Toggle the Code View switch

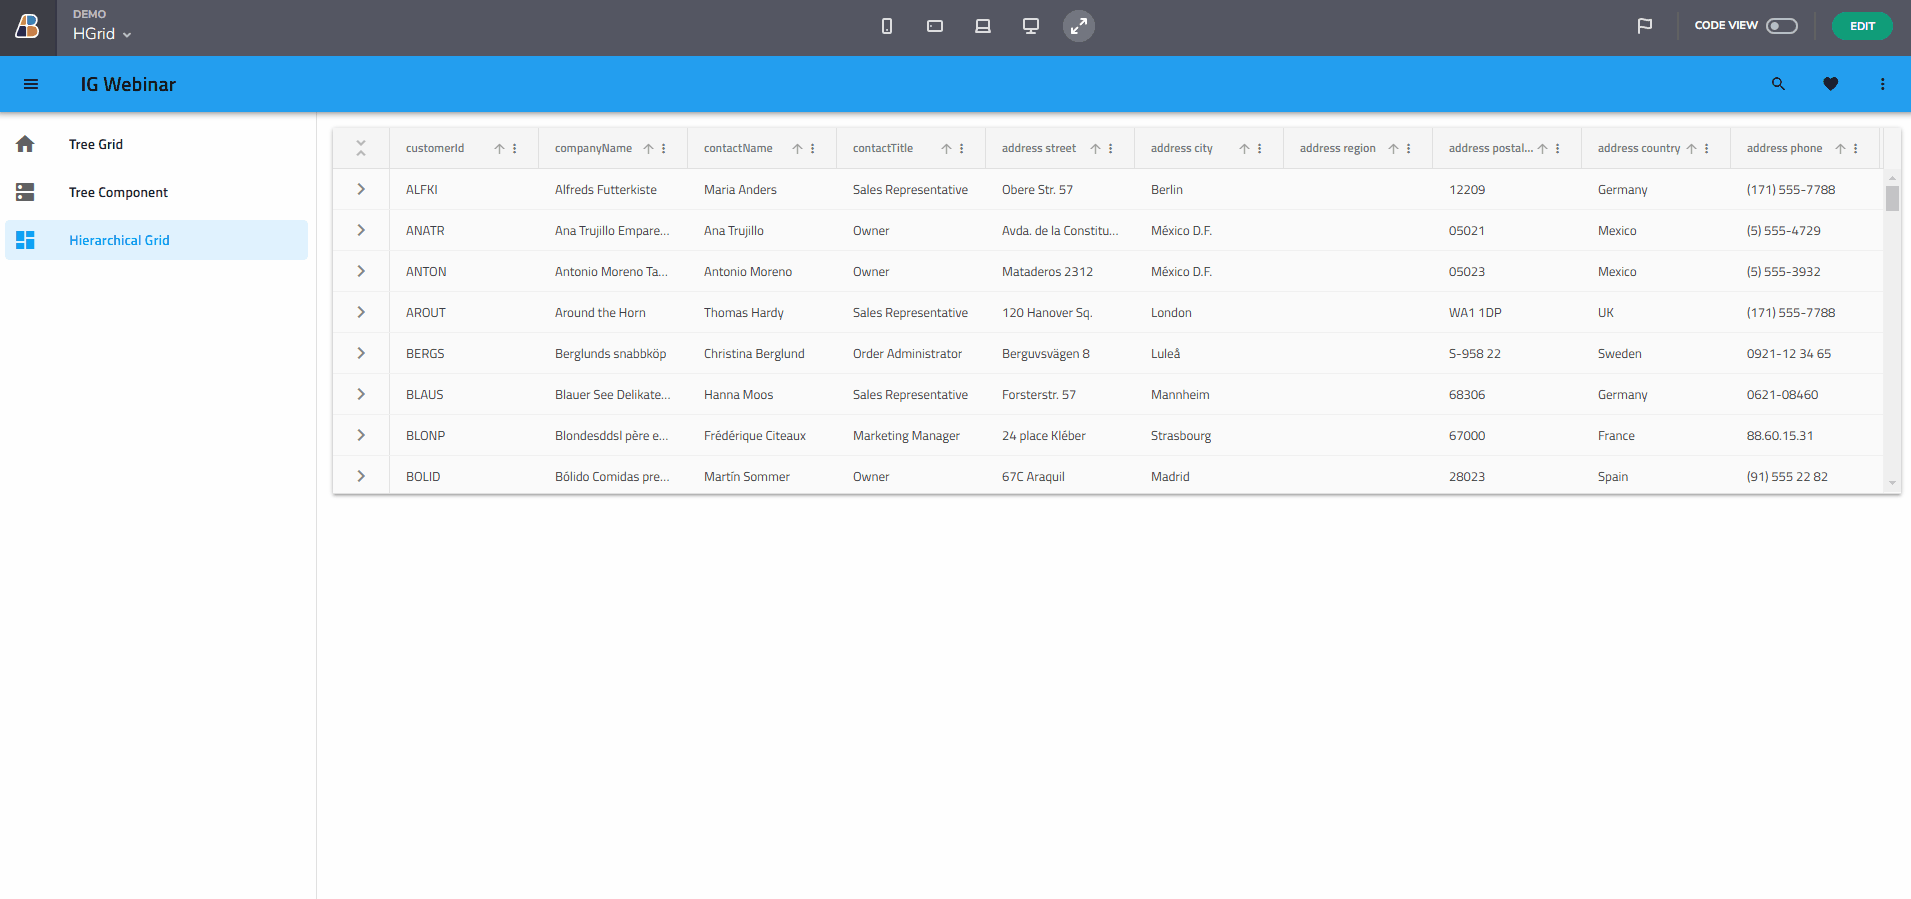pos(1781,26)
